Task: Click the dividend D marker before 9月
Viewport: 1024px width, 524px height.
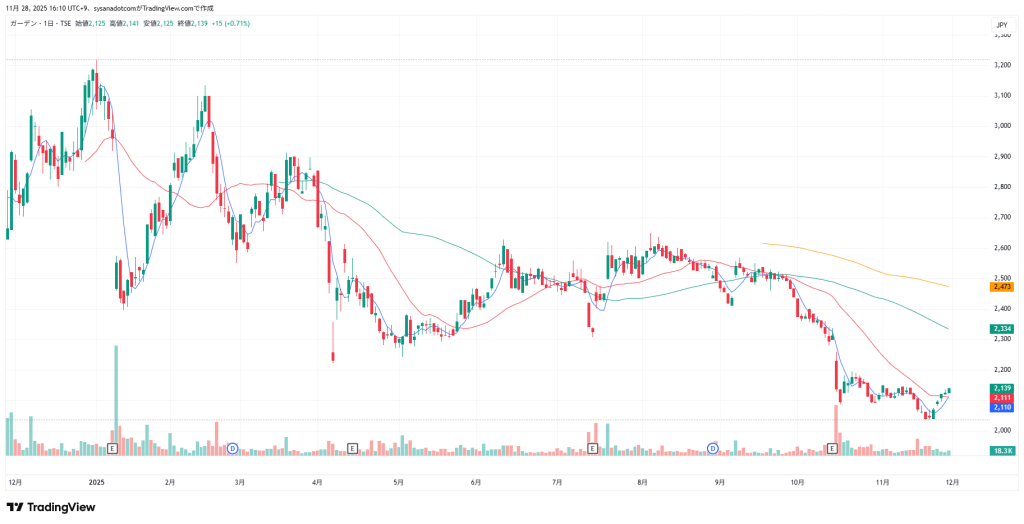Action: pyautogui.click(x=713, y=449)
